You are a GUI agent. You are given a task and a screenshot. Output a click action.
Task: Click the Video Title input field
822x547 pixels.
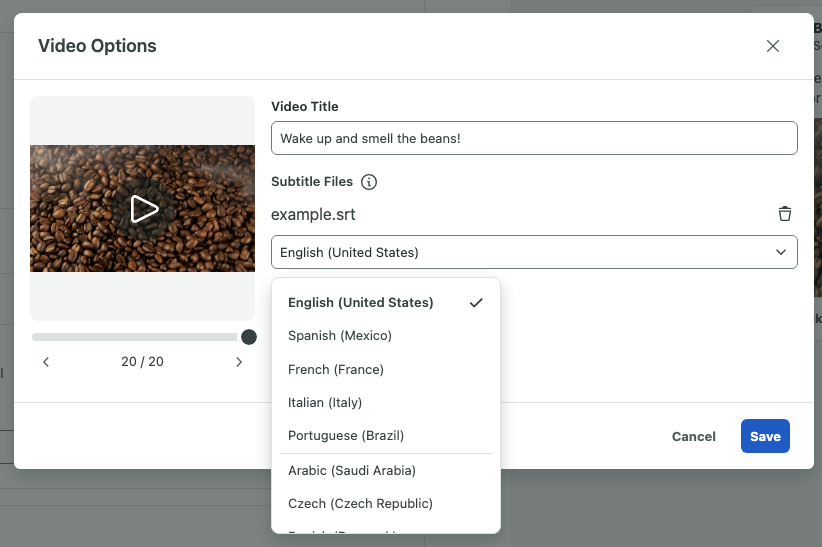click(x=534, y=138)
